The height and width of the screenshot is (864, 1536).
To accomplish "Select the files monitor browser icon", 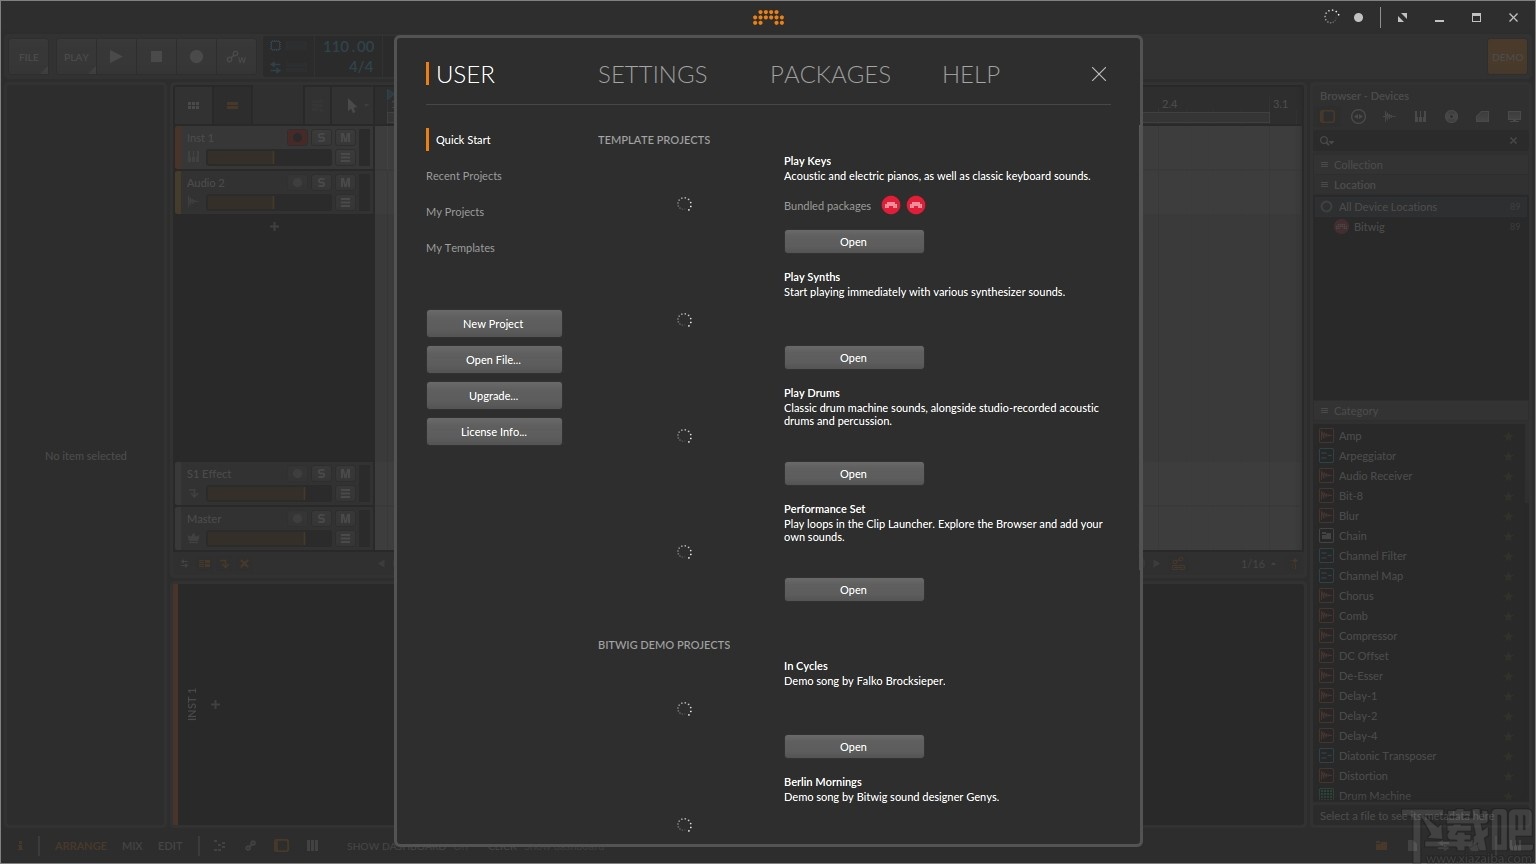I will click(1514, 117).
